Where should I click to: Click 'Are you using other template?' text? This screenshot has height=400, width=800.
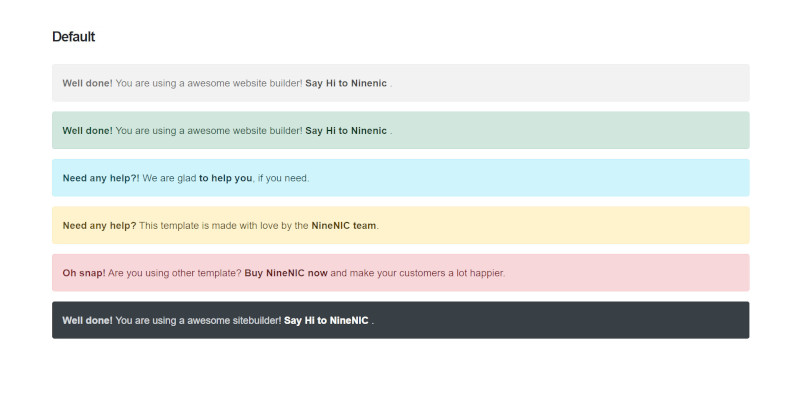175,273
